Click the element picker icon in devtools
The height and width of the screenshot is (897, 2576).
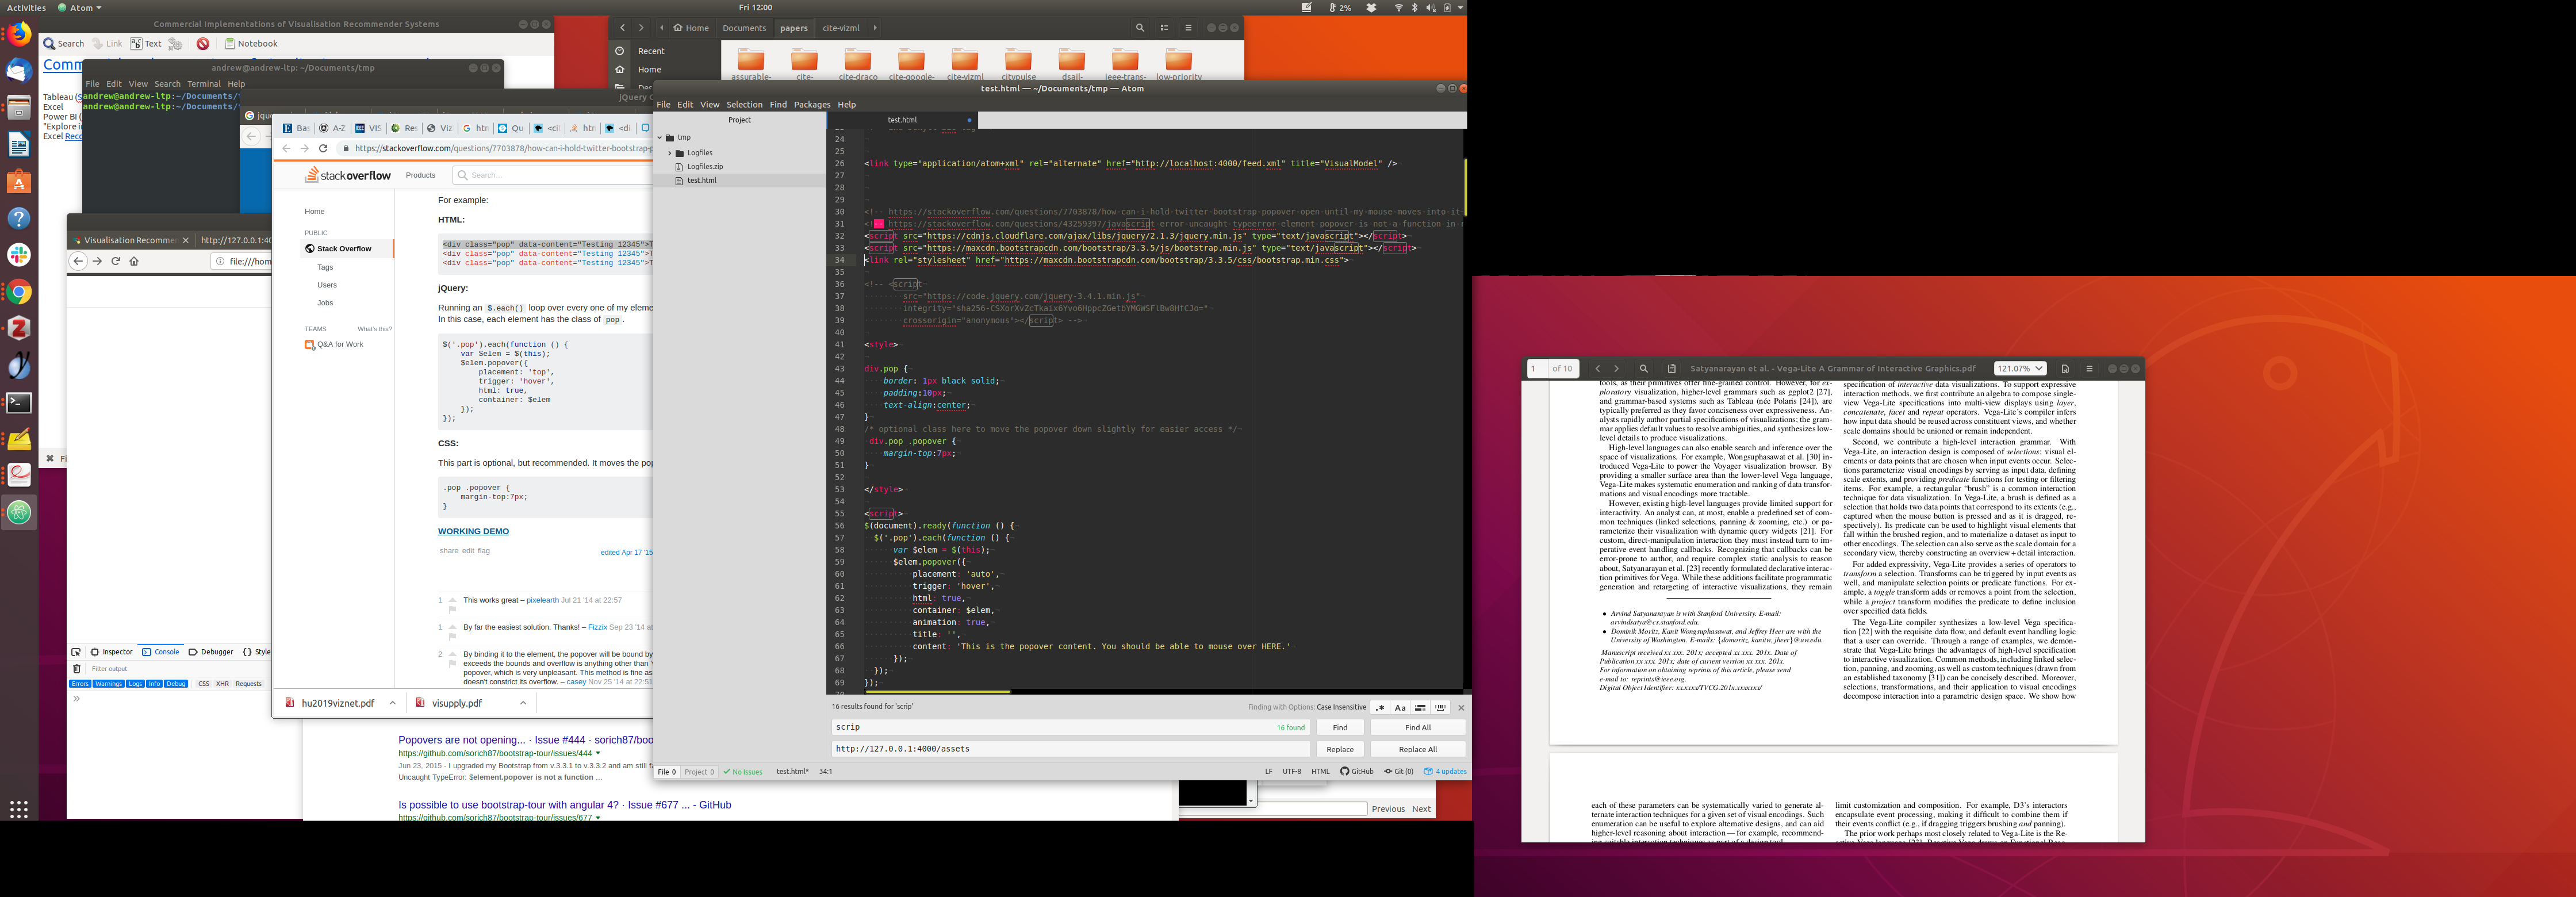76,652
